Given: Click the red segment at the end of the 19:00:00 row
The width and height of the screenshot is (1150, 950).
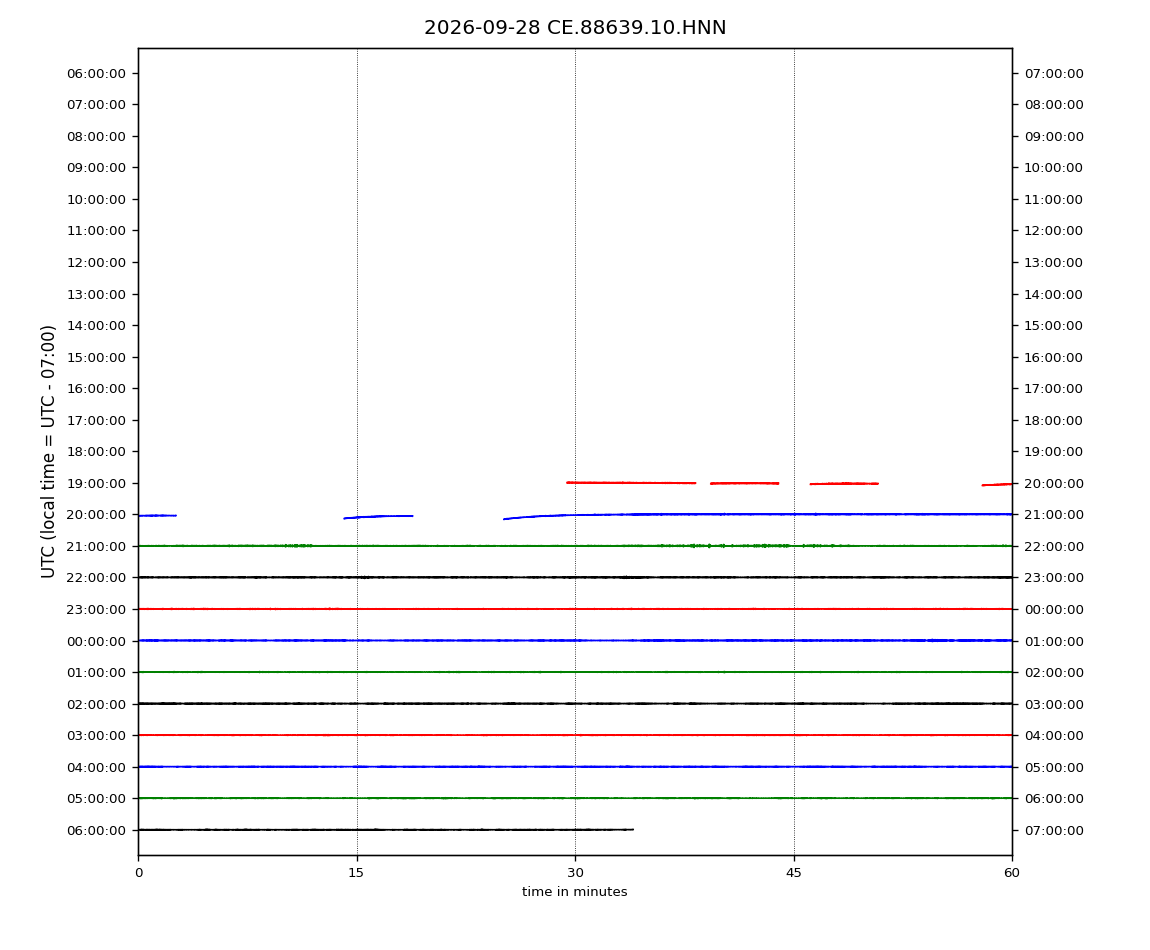Looking at the screenshot, I should tap(997, 484).
